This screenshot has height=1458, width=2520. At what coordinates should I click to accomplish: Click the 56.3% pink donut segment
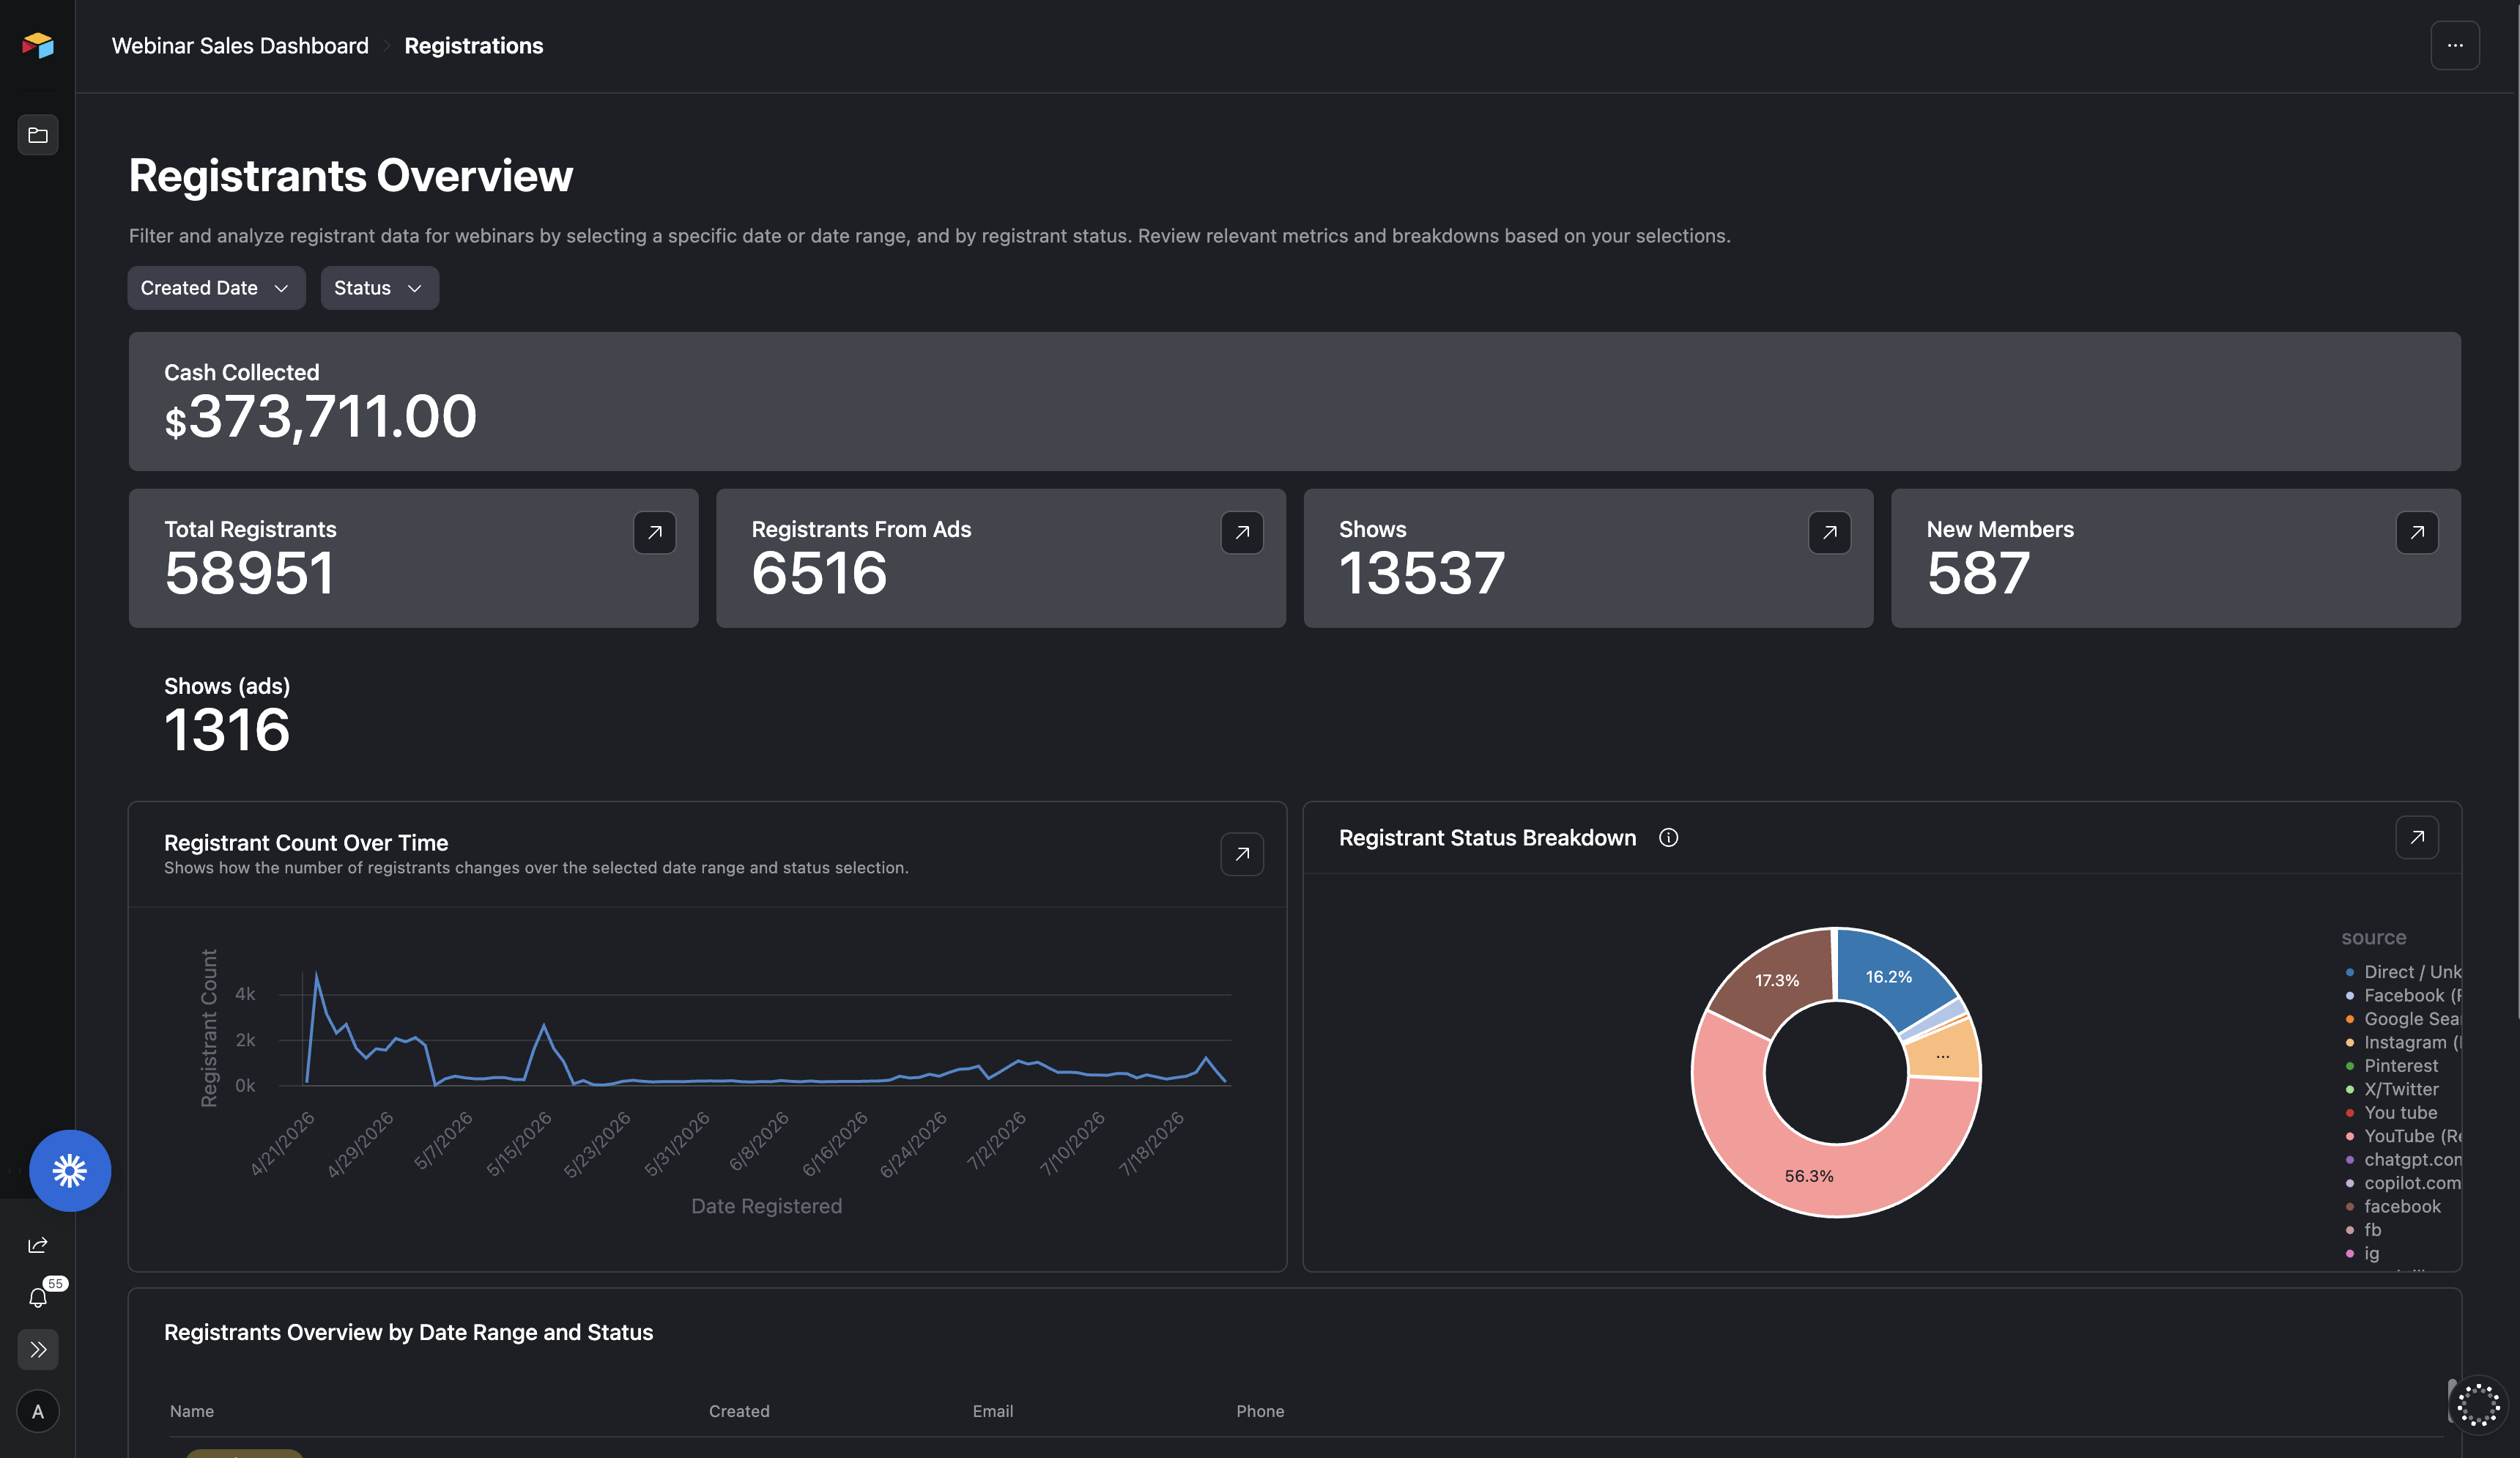tap(1809, 1176)
